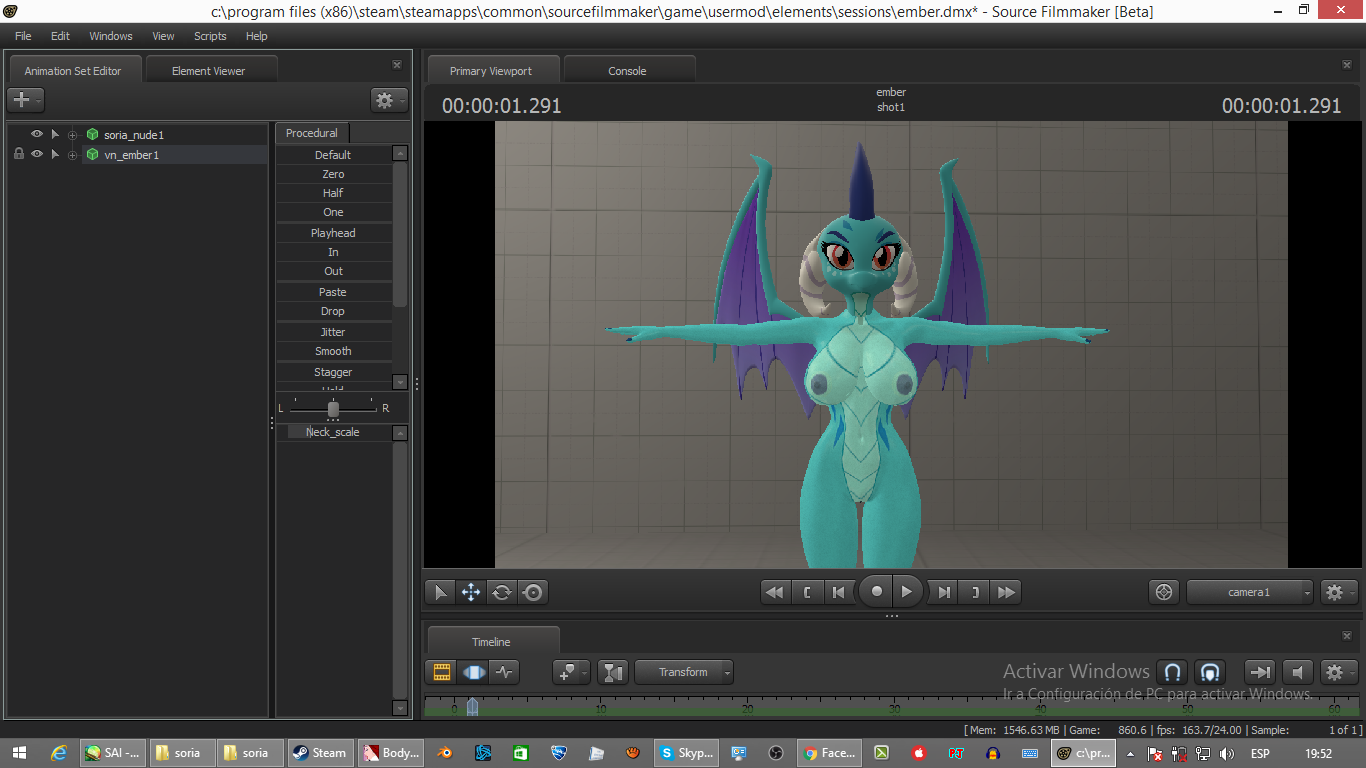Step forward one frame
This screenshot has width=1366, height=768.
944,592
